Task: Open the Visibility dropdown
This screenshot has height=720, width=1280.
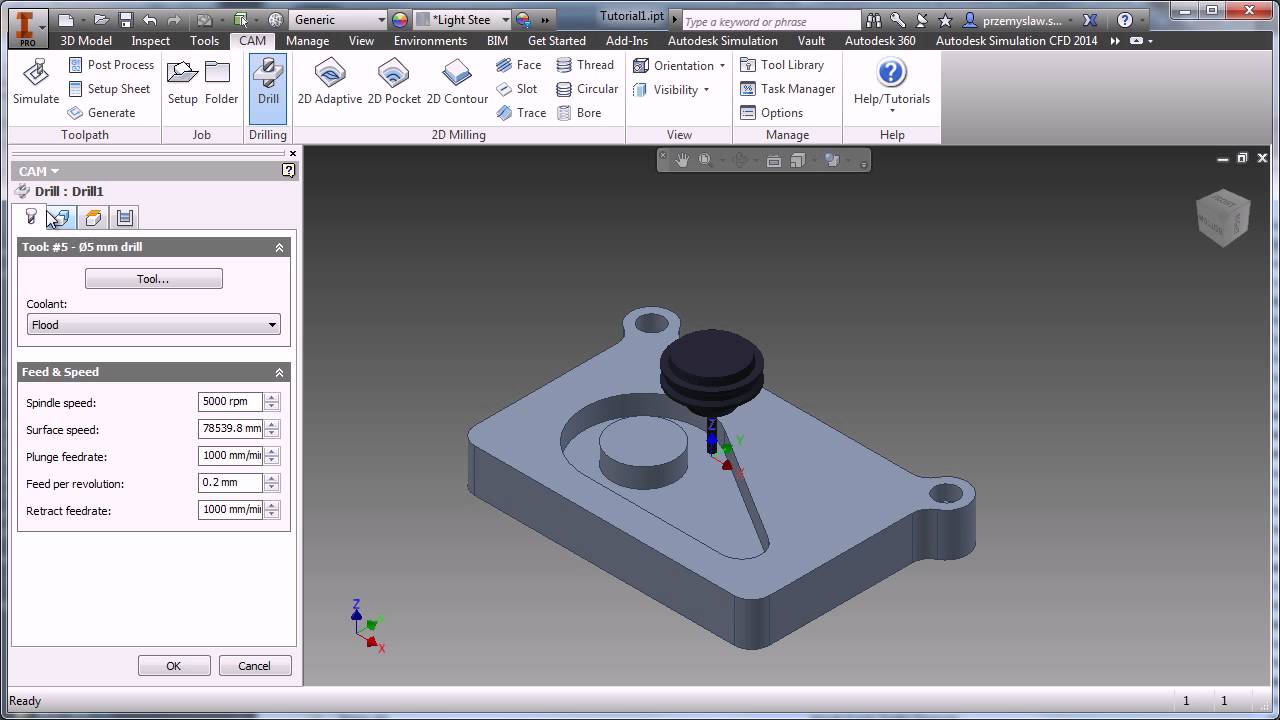Action: (671, 89)
